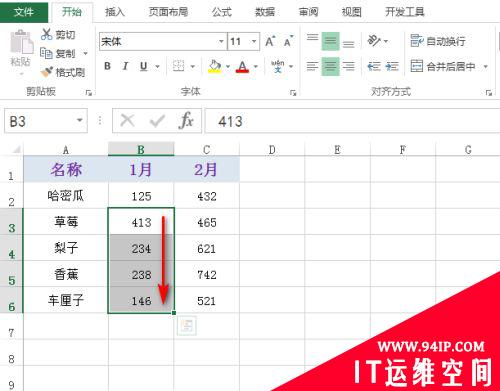Click Merge and Center (合并后居中)

coord(443,66)
